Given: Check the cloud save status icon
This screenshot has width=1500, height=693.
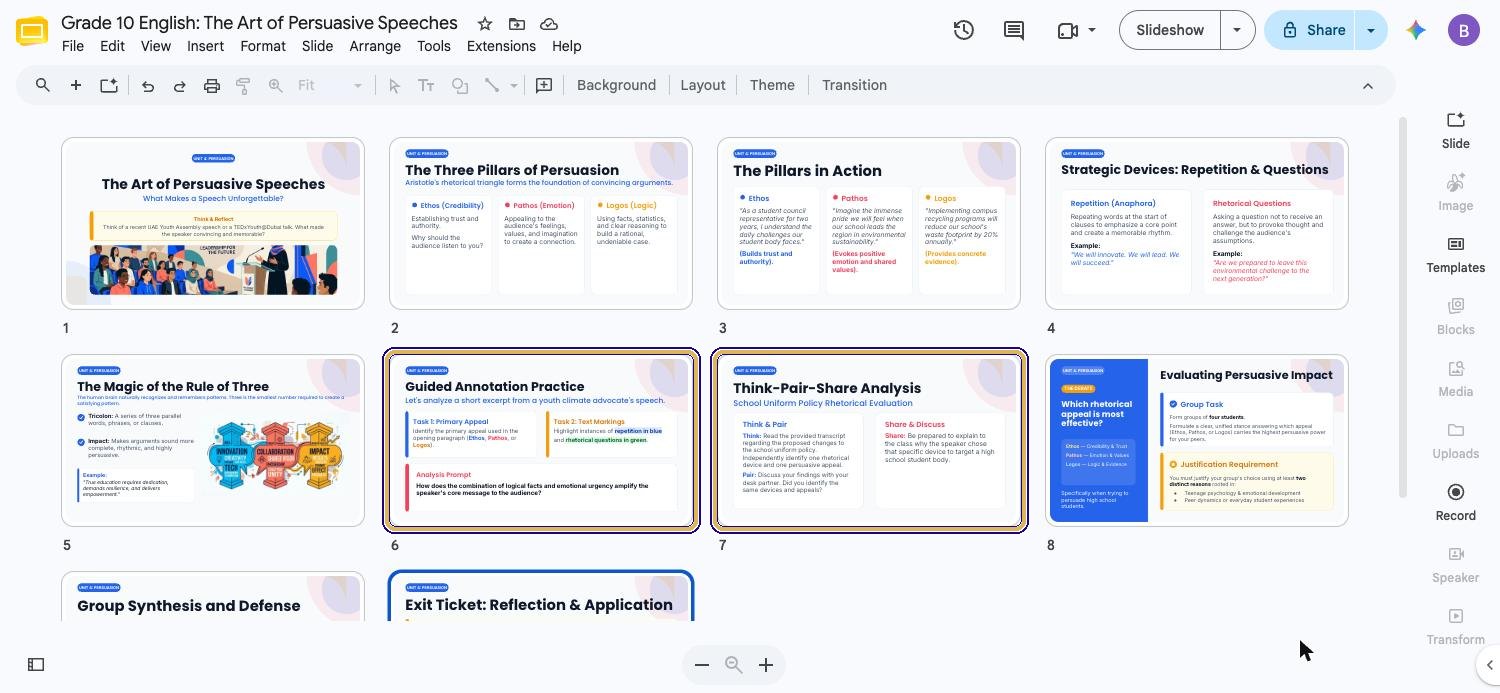Looking at the screenshot, I should pos(548,24).
